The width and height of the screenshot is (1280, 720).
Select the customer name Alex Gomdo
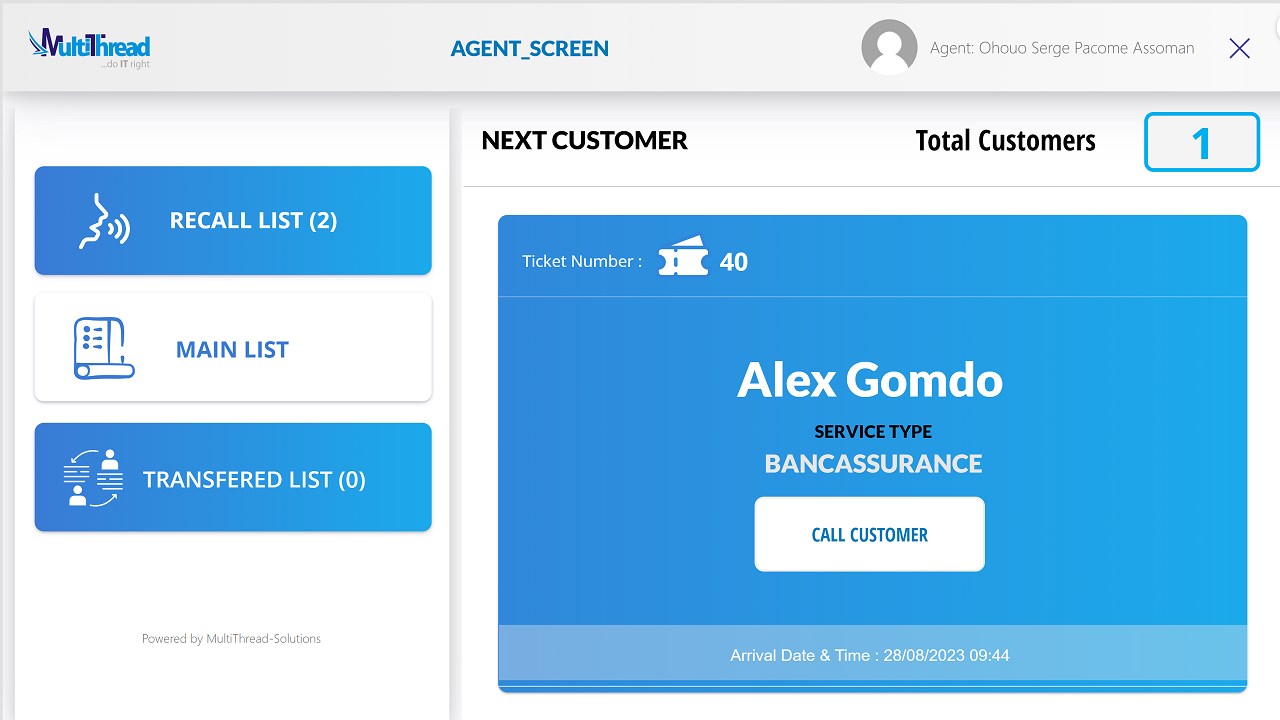point(870,380)
